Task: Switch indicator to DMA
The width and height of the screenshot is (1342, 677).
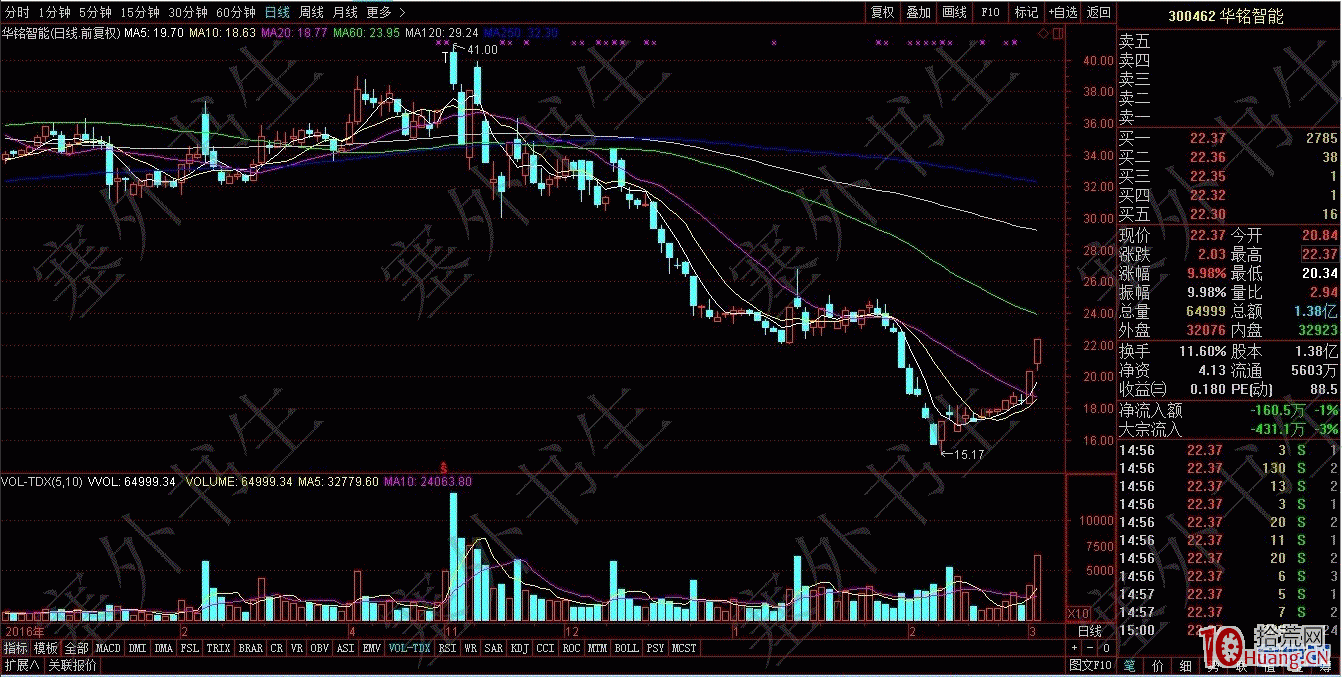Action: [x=164, y=648]
